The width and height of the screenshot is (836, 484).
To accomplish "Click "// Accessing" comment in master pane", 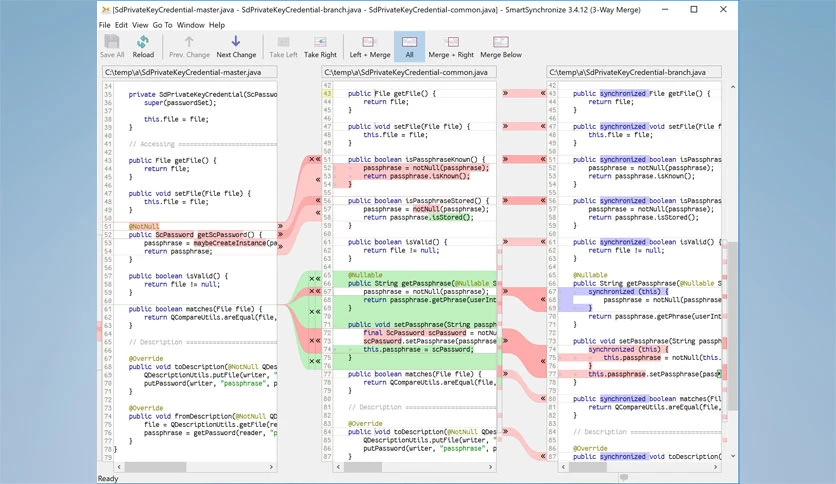I will [x=151, y=144].
